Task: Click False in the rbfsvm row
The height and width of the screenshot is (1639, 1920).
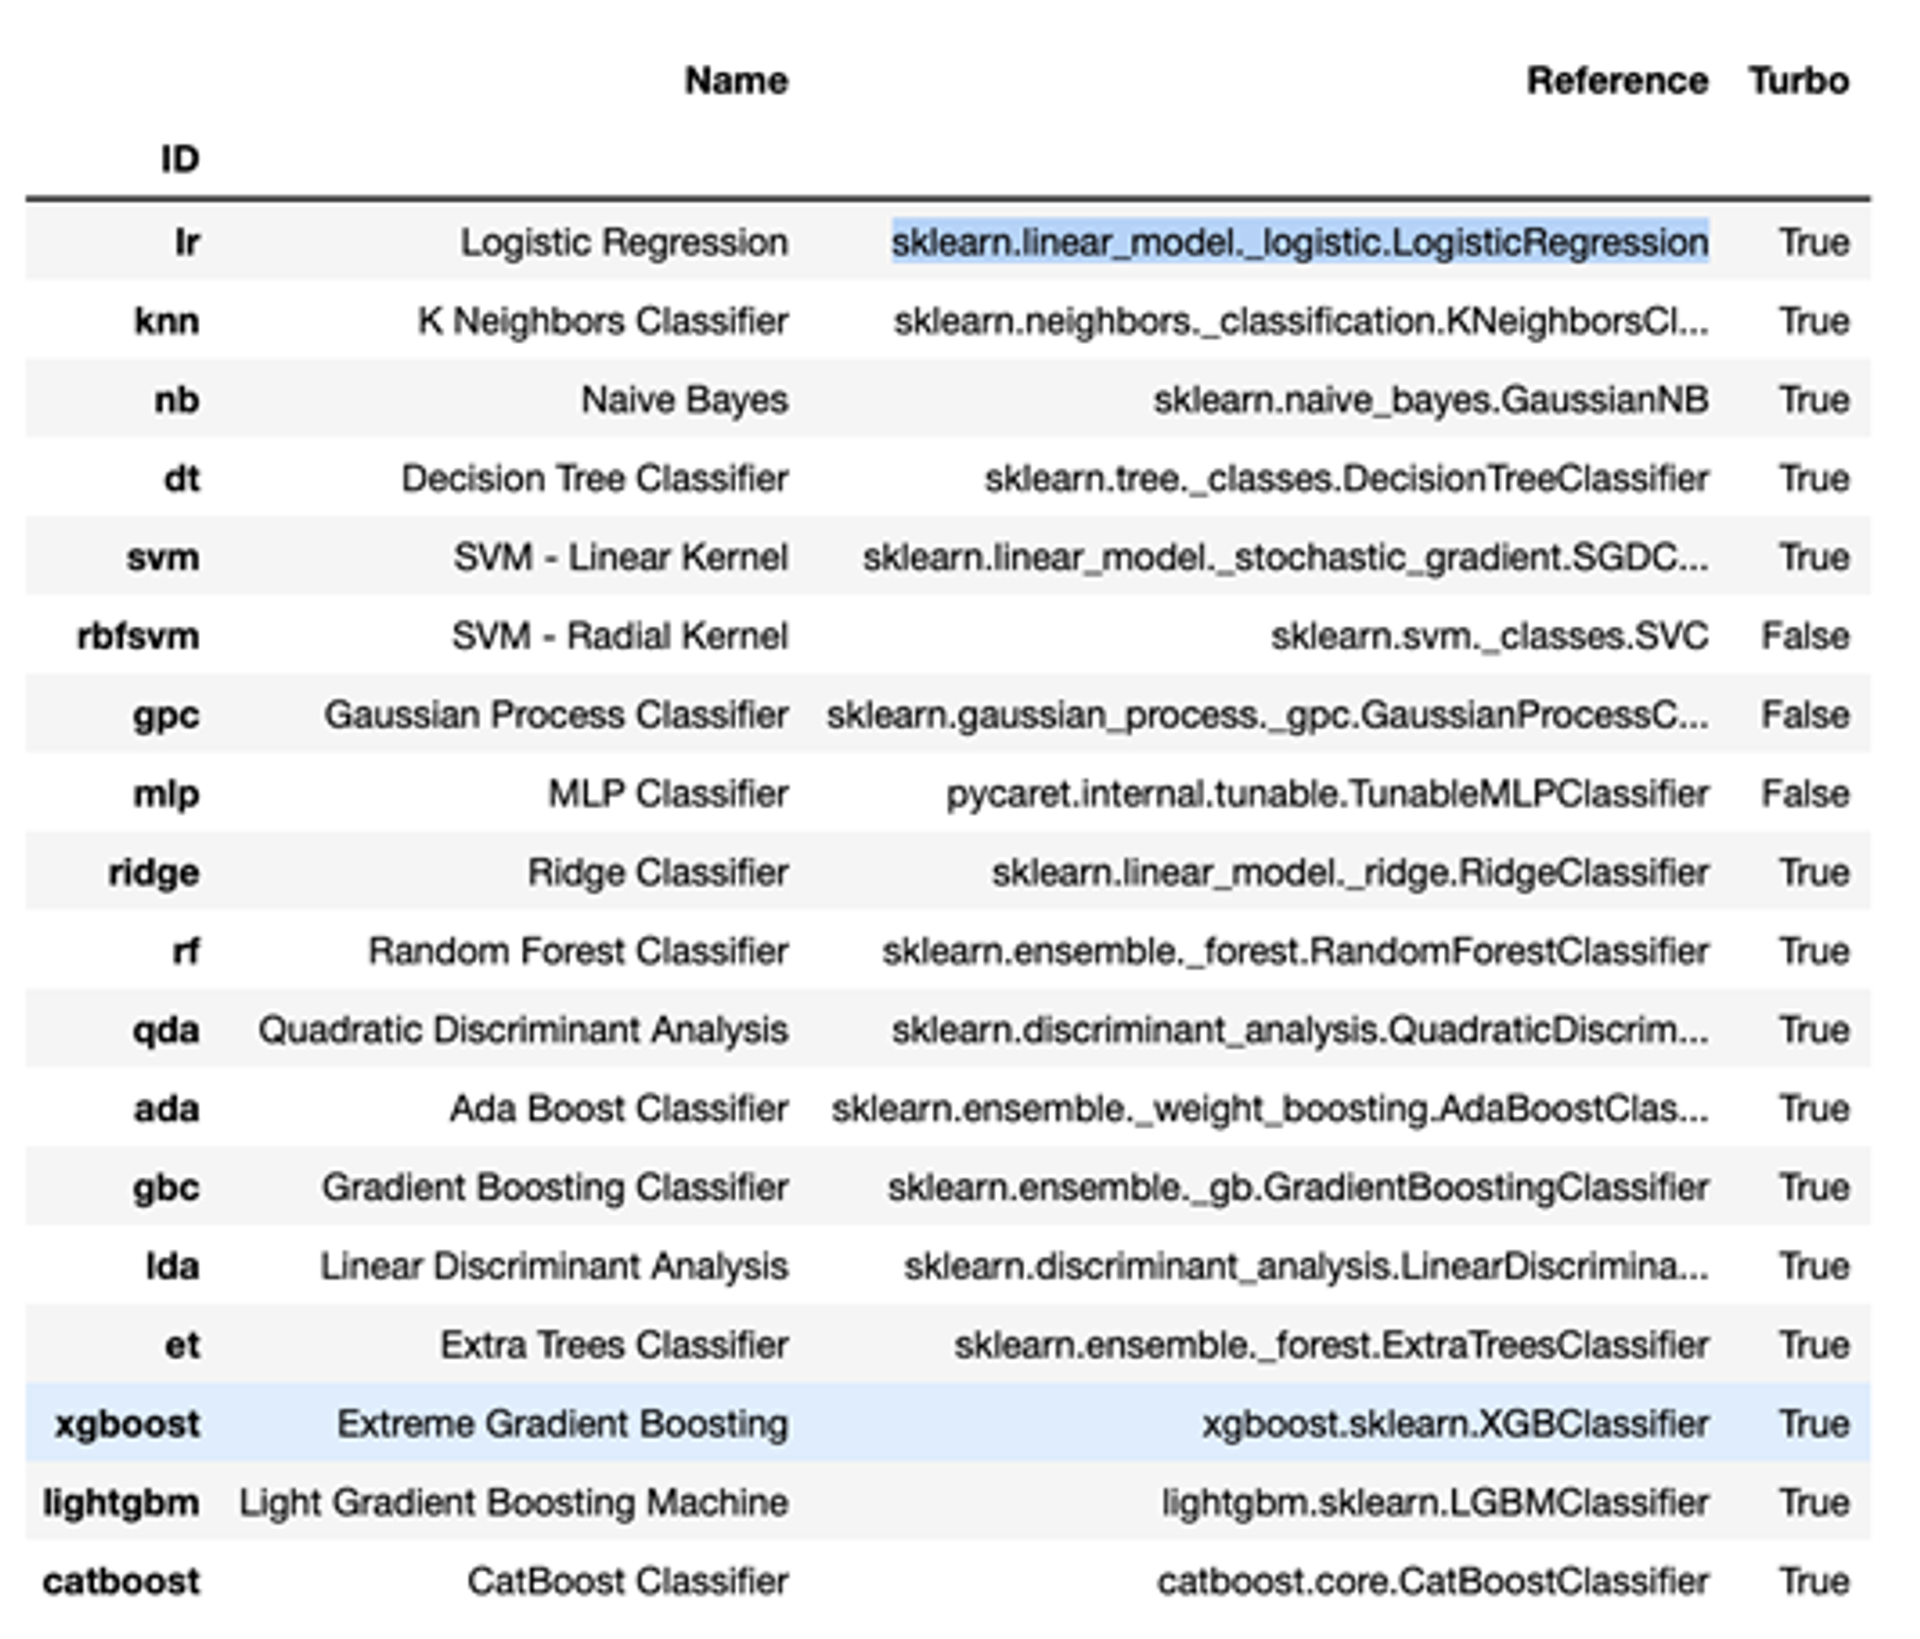Action: pyautogui.click(x=1804, y=637)
